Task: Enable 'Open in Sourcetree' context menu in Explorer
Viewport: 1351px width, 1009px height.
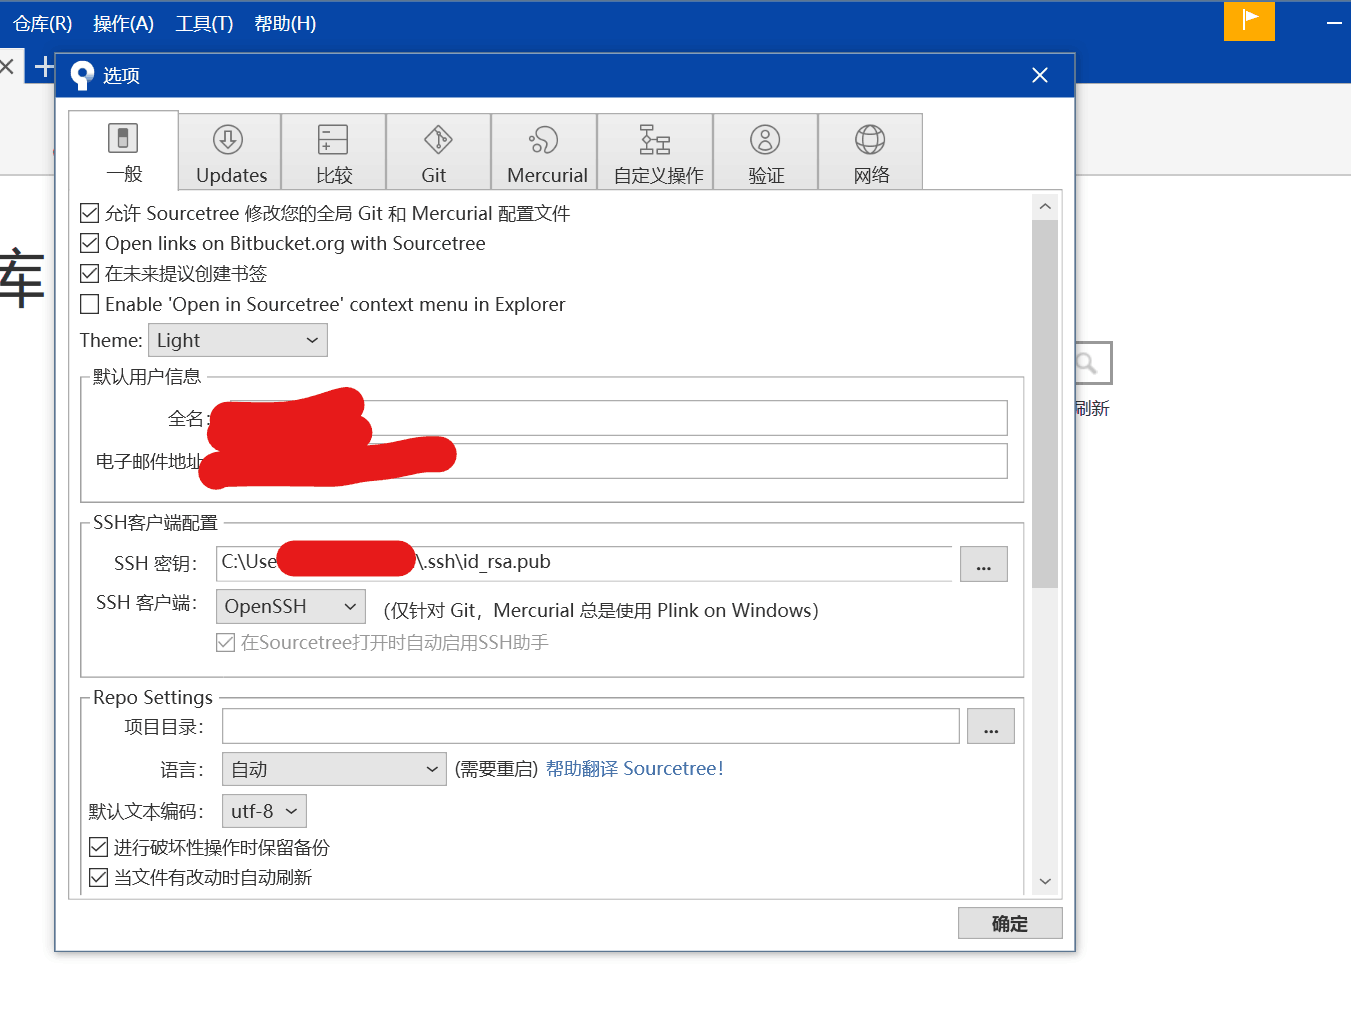Action: click(x=89, y=304)
